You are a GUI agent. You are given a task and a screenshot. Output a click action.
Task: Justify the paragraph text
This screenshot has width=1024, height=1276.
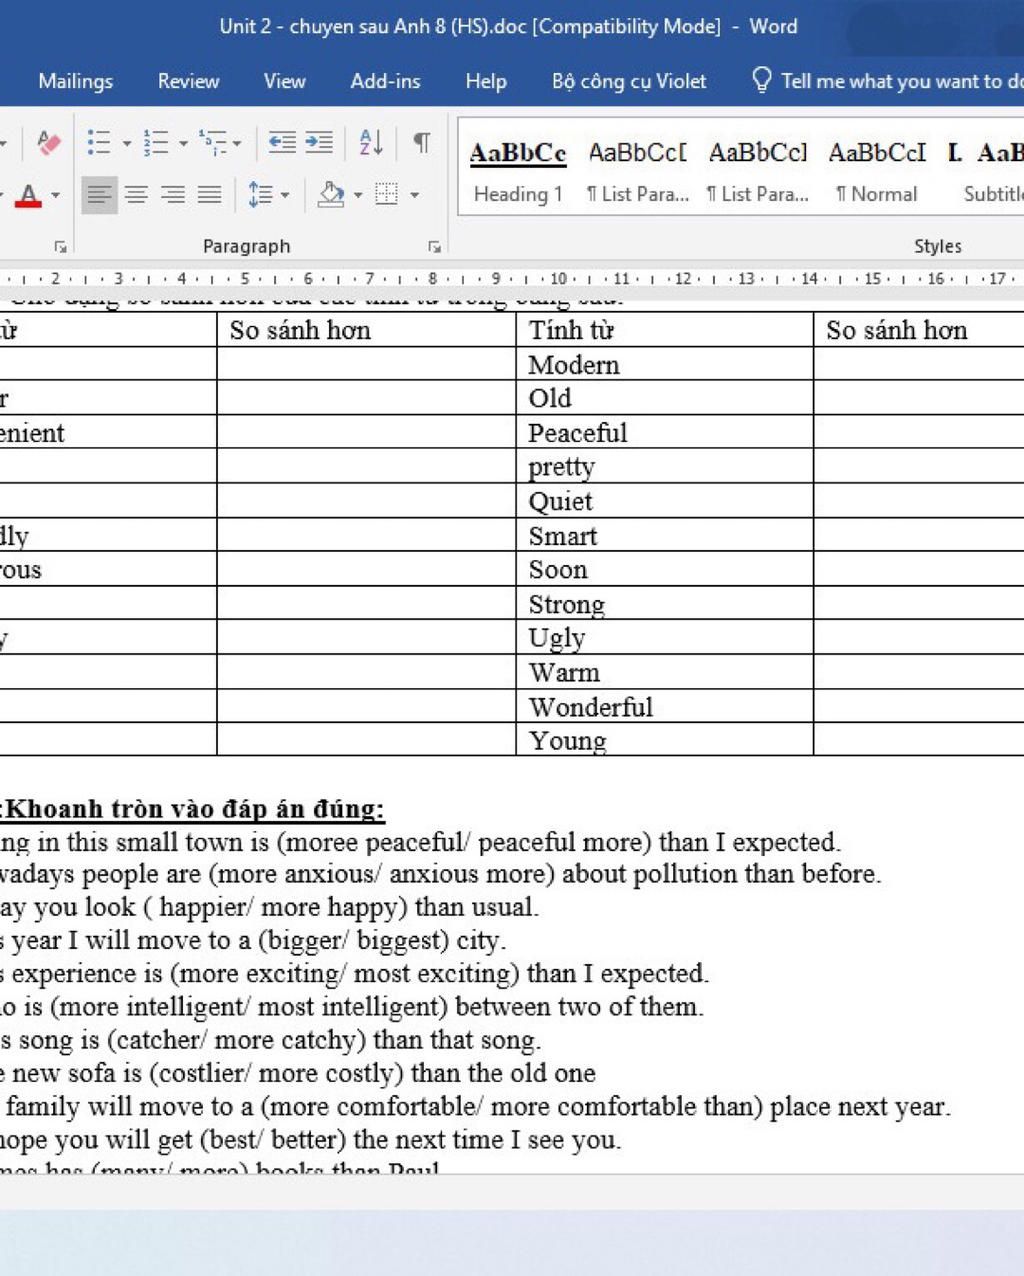[209, 195]
